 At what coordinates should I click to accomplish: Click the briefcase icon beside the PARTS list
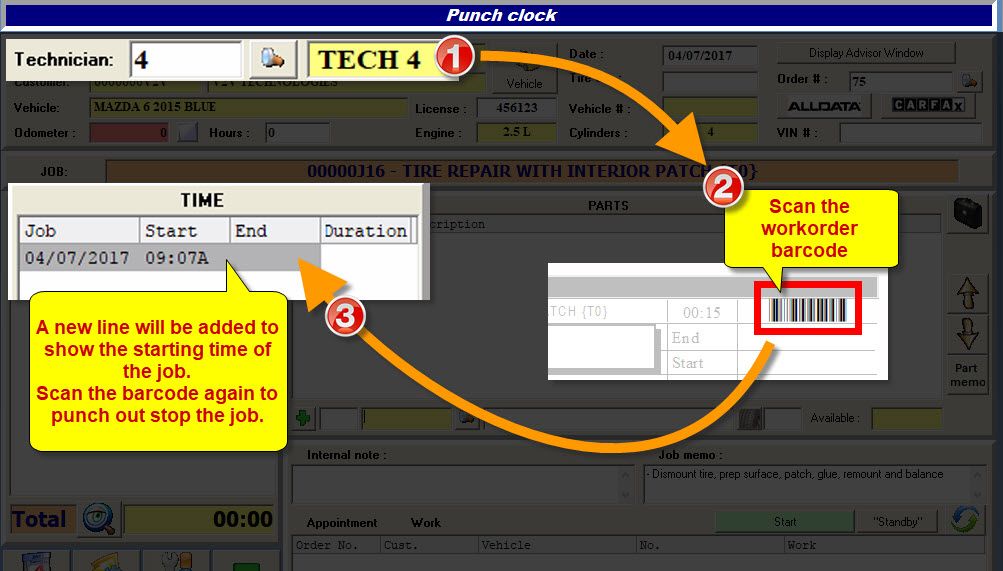click(x=967, y=213)
